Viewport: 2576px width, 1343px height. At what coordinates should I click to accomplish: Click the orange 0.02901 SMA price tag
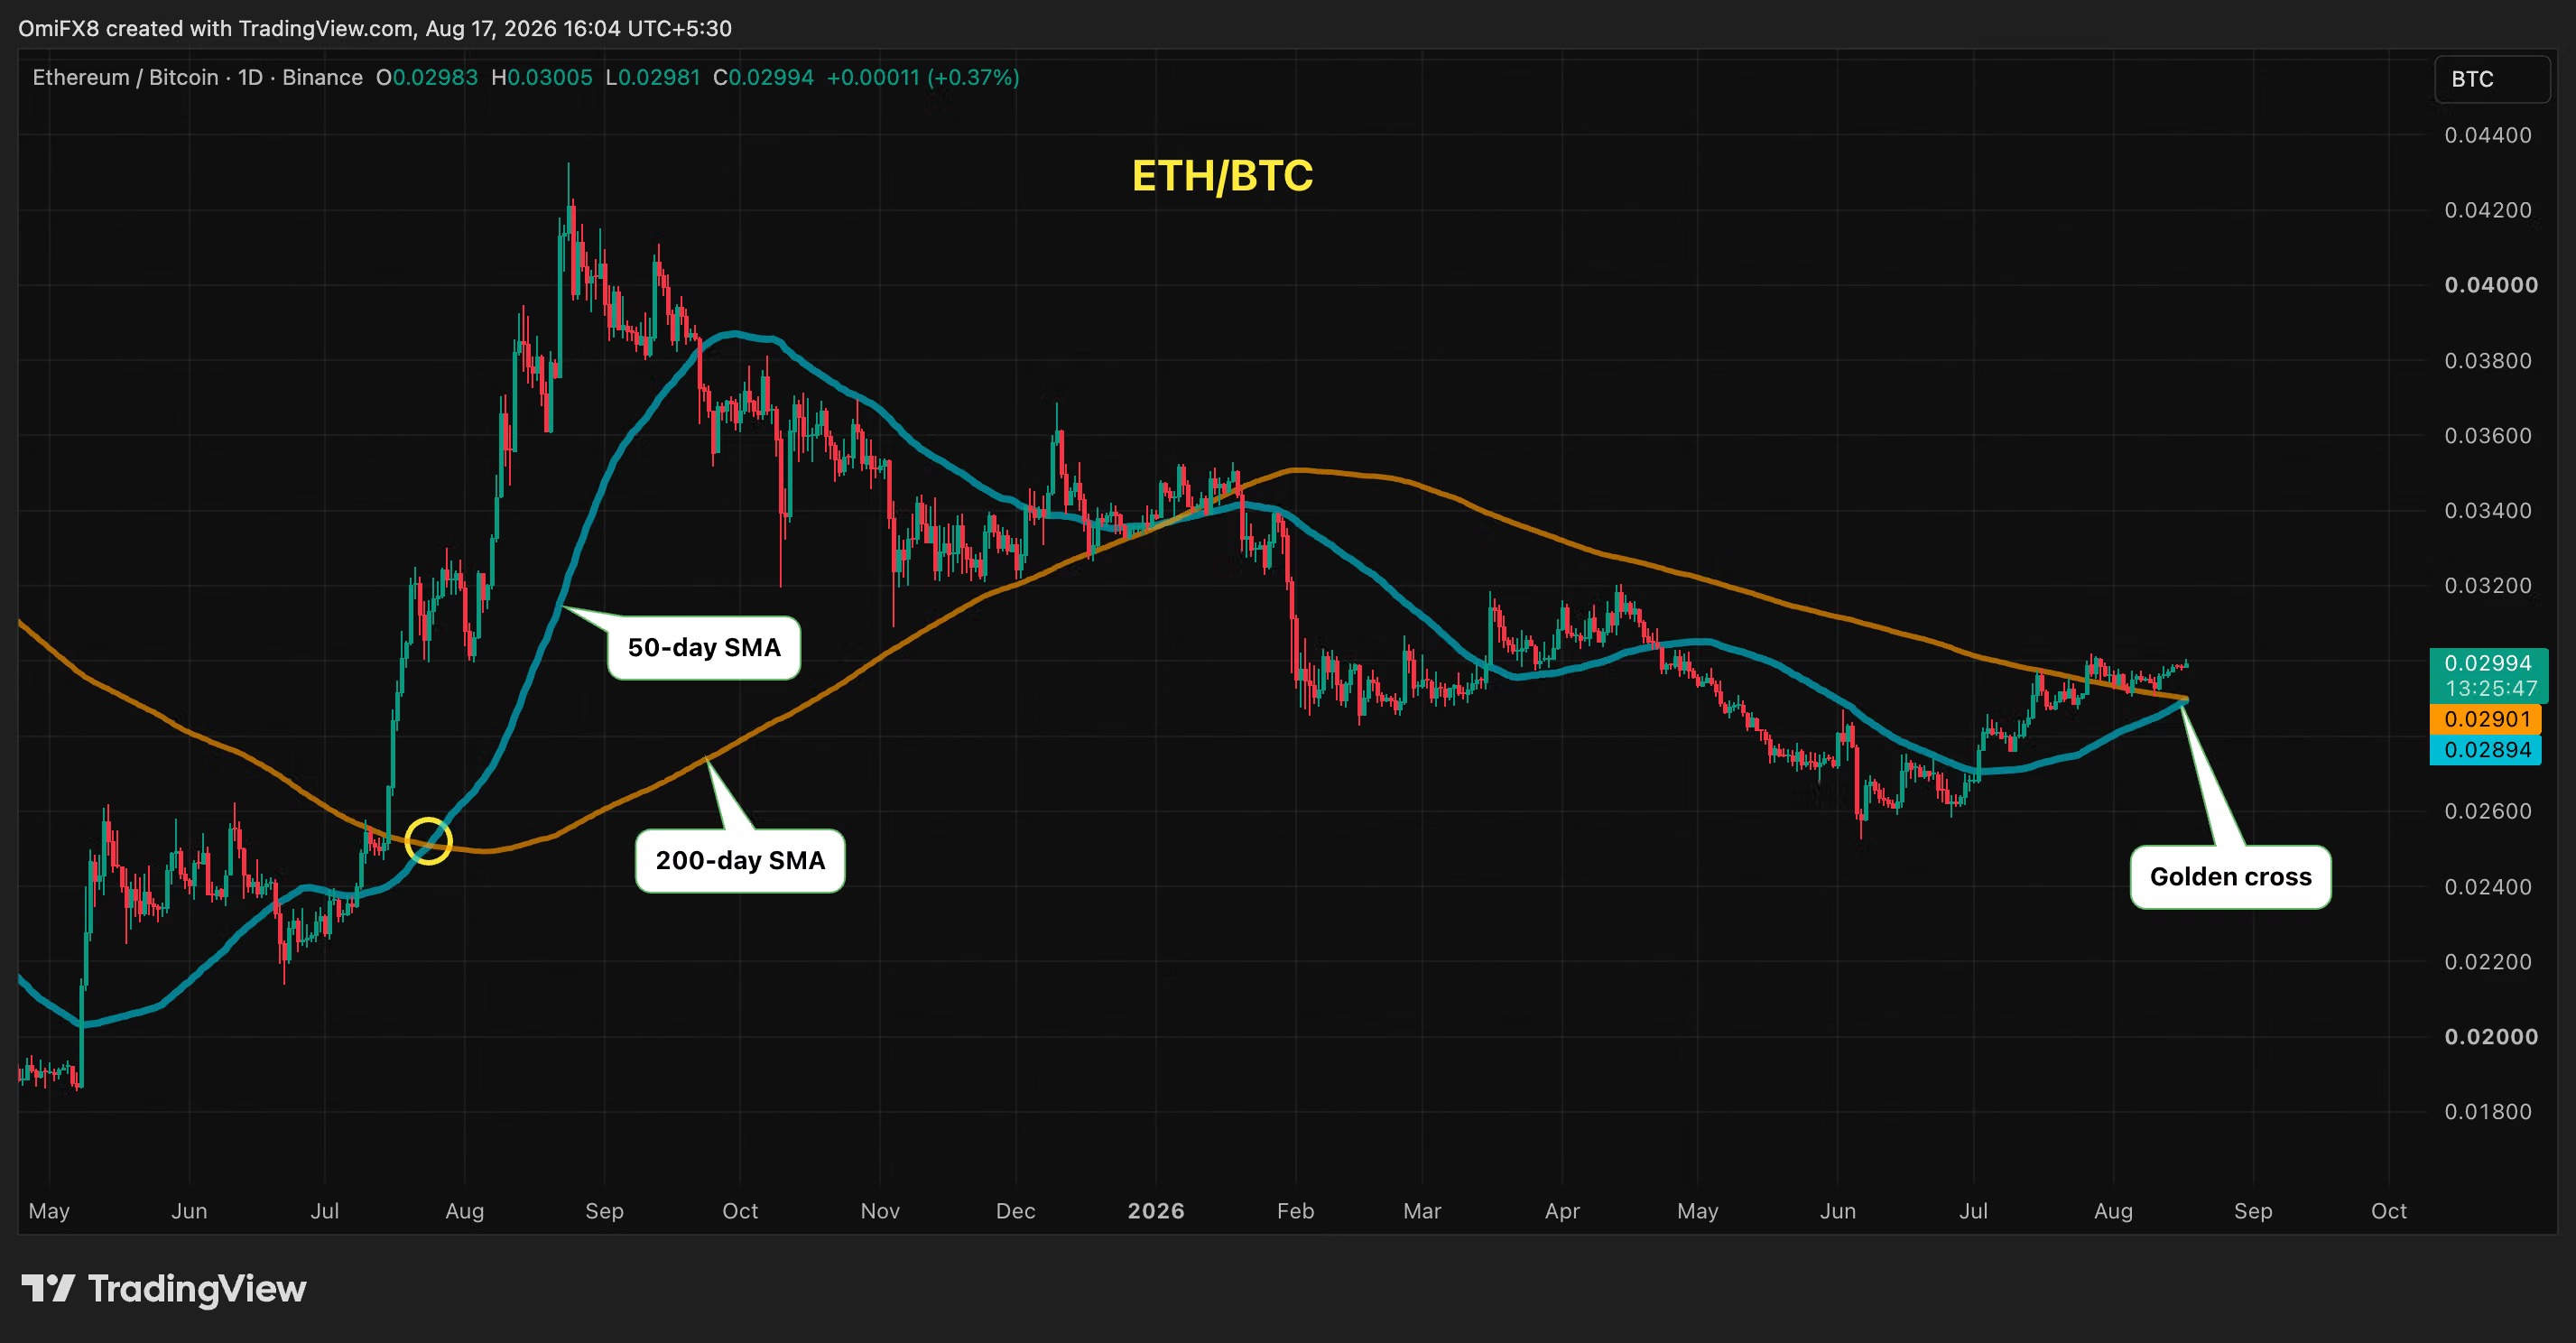[x=2486, y=719]
